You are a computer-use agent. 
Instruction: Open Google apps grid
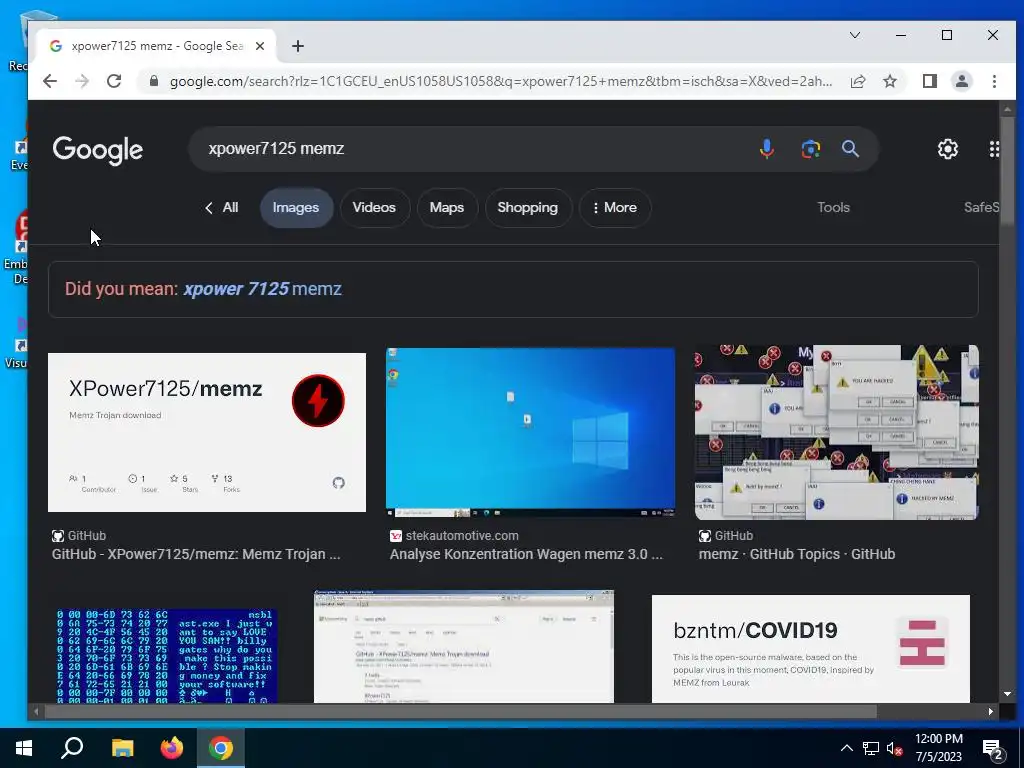pos(994,149)
